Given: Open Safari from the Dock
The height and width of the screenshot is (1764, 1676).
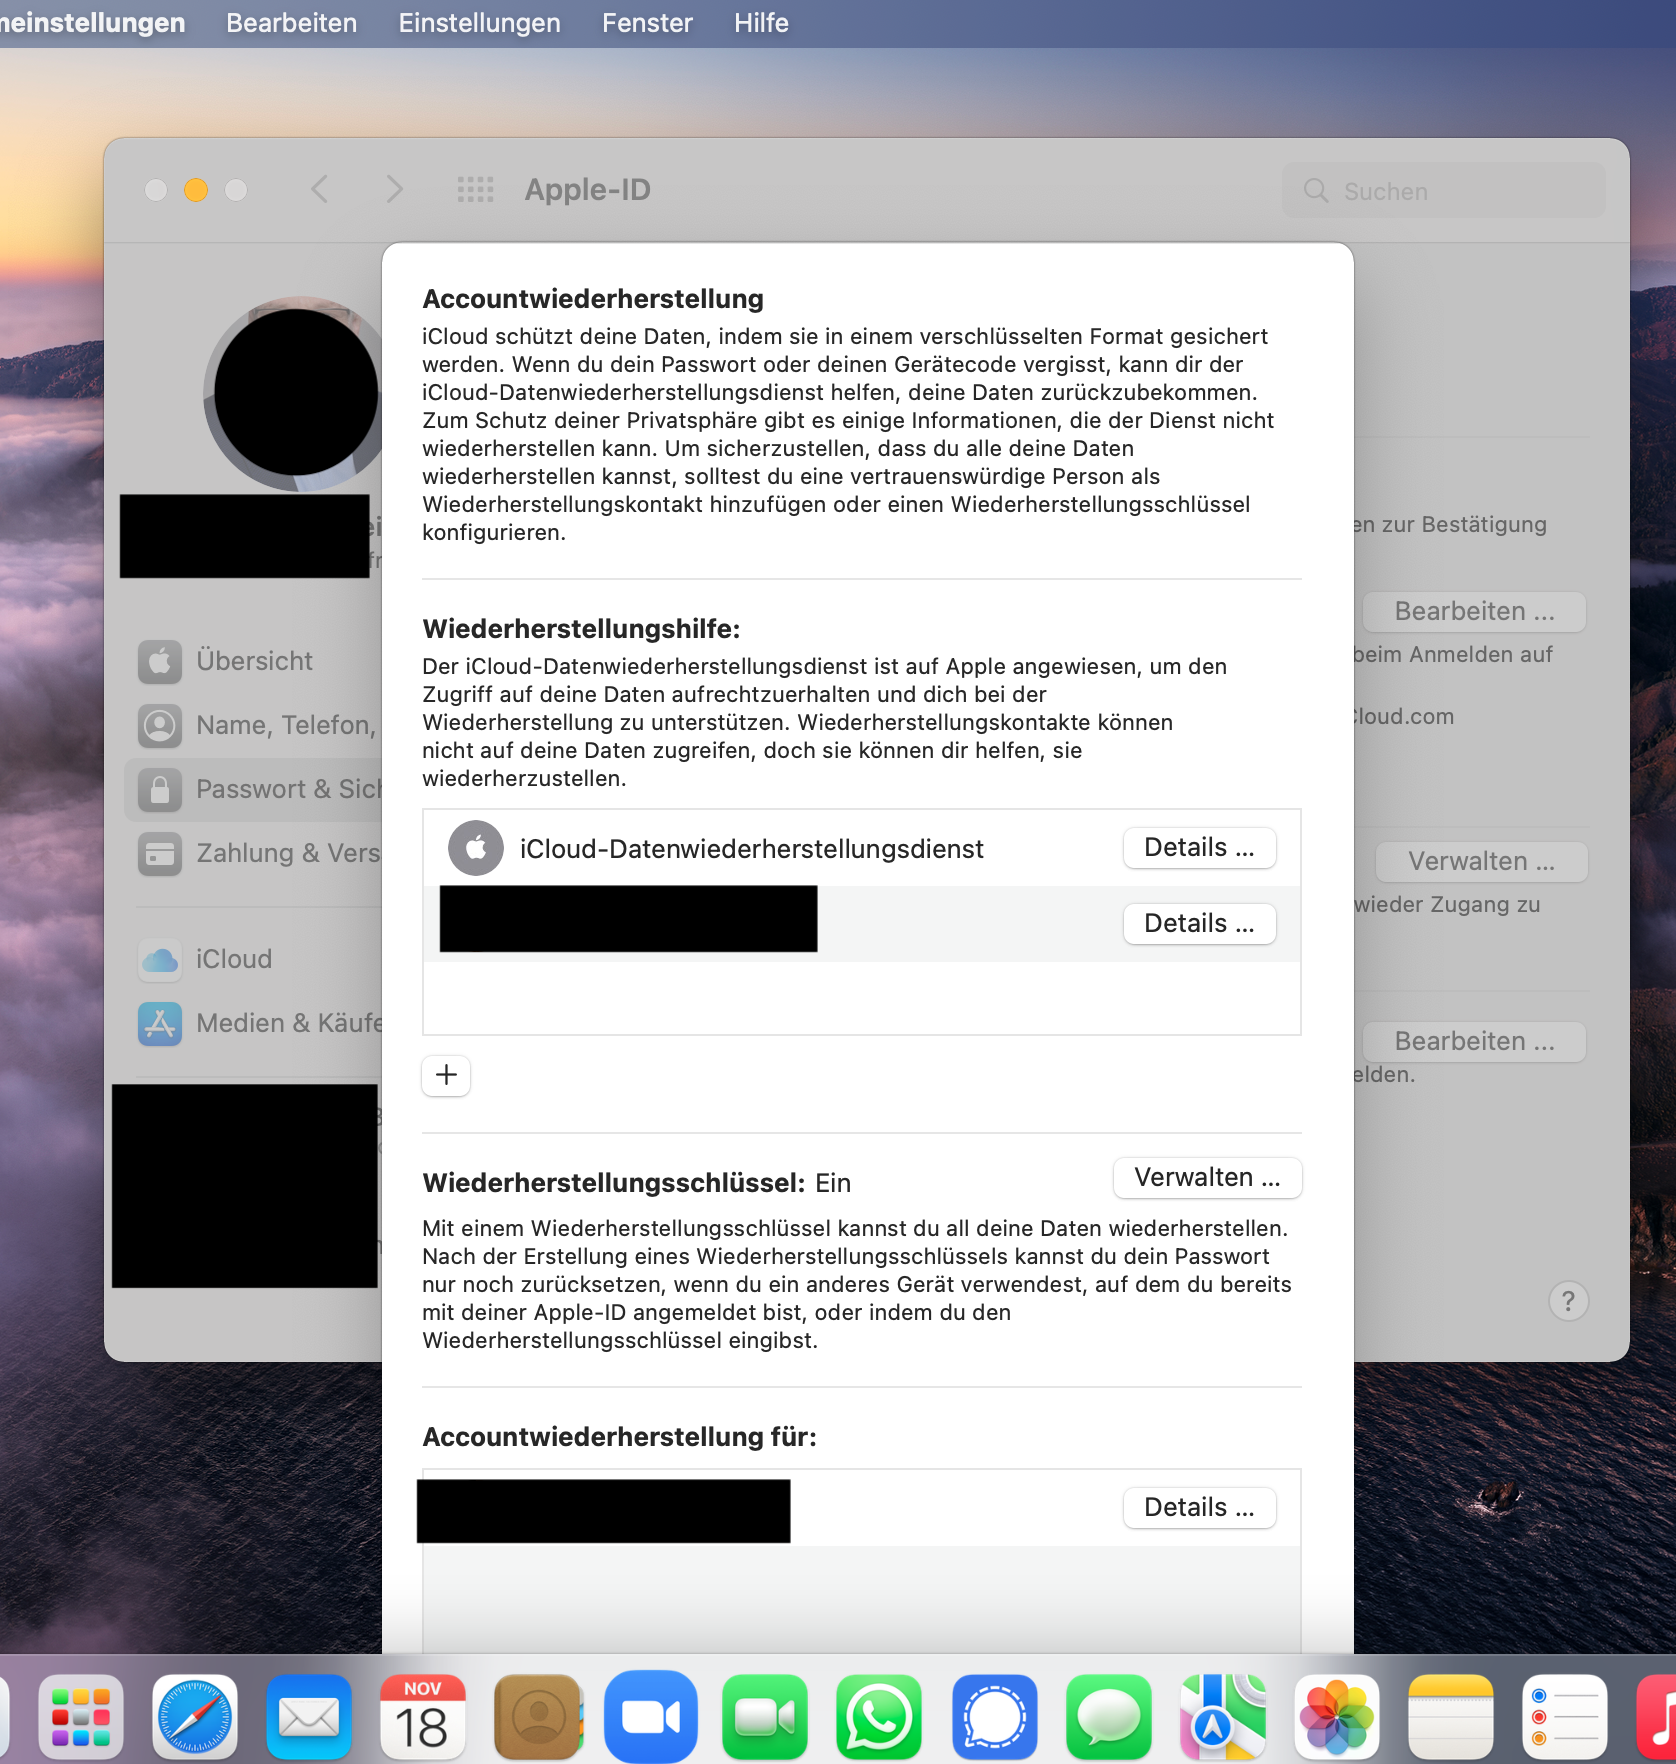Looking at the screenshot, I should 195,1717.
